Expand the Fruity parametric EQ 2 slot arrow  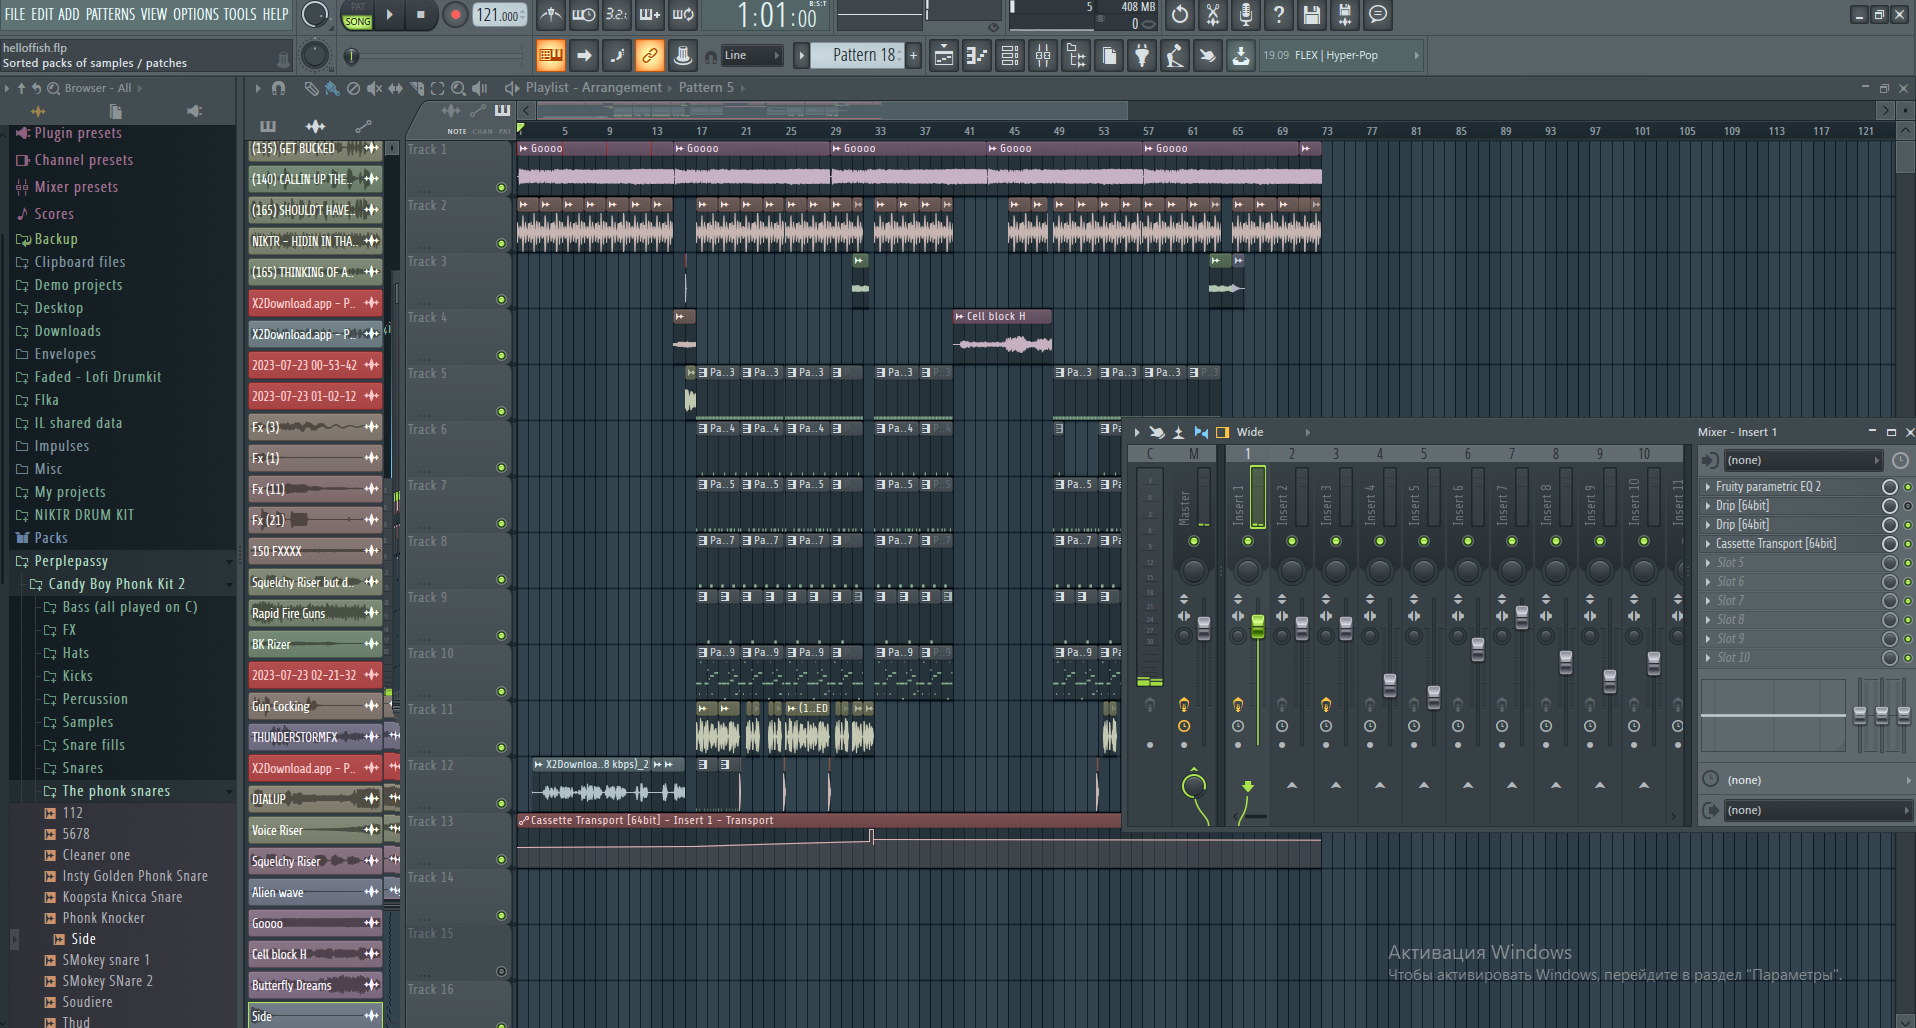coord(1707,487)
